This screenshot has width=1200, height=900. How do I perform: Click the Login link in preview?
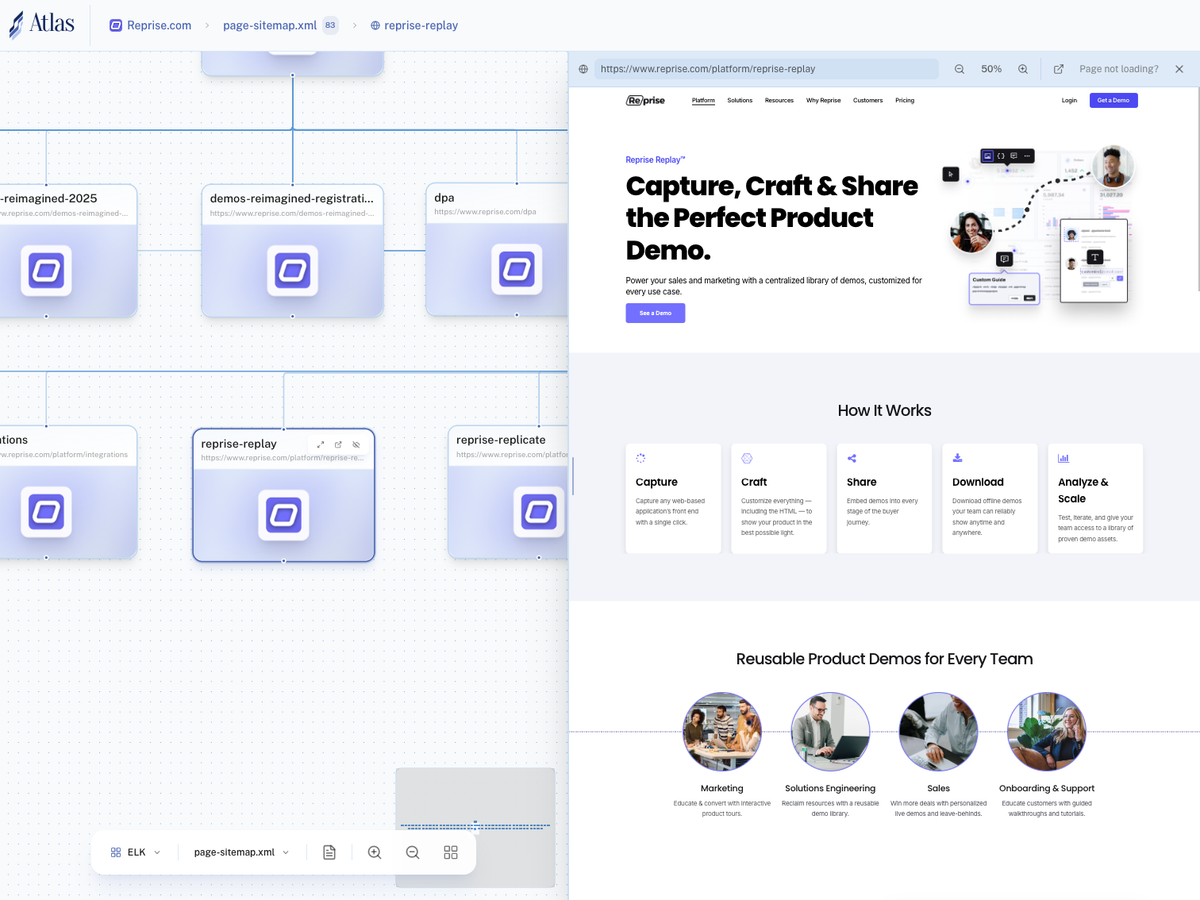point(1069,100)
